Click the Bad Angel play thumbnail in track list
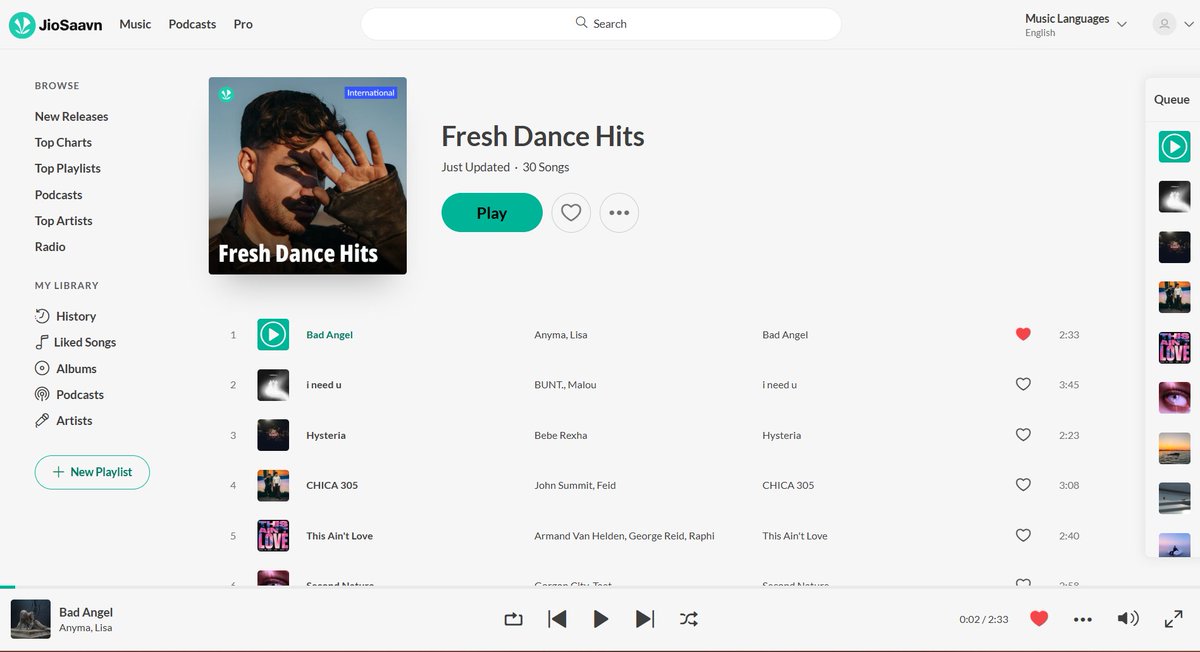The image size is (1200, 652). pyautogui.click(x=273, y=335)
